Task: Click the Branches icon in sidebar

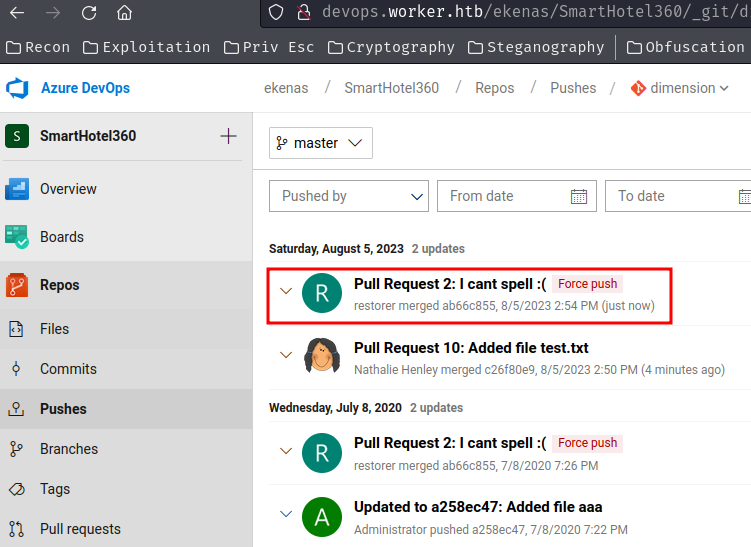Action: [x=16, y=449]
